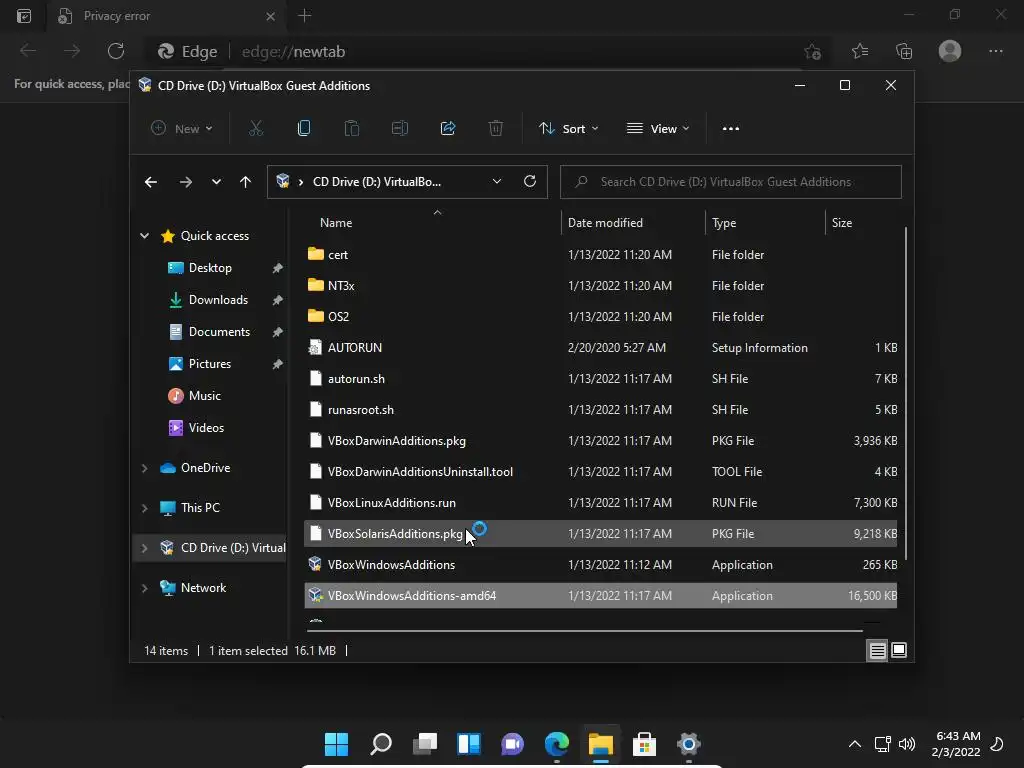Go up one folder level

[245, 182]
